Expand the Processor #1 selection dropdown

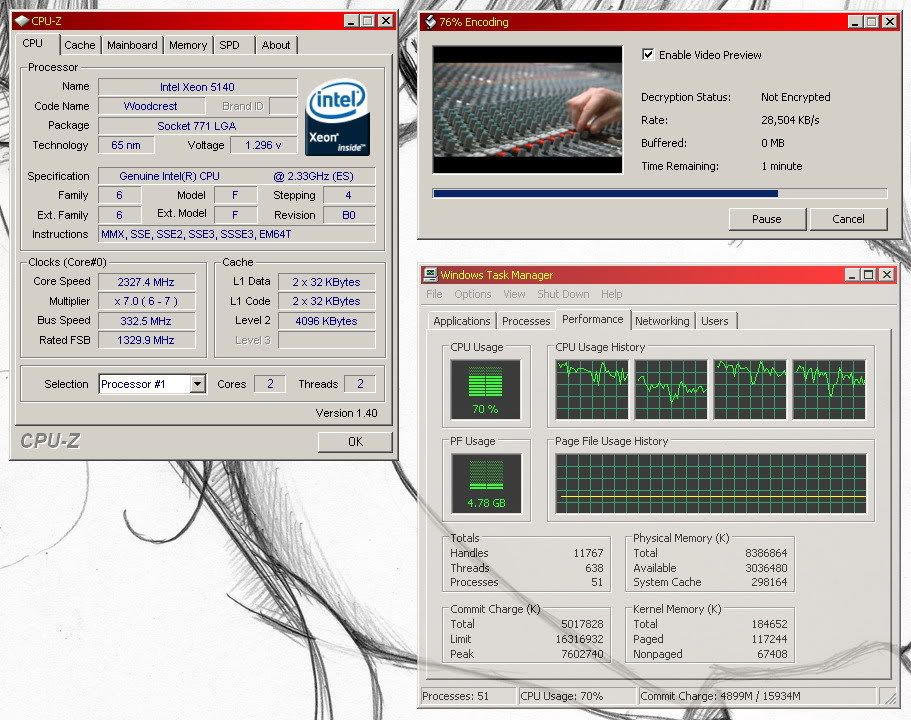point(197,384)
